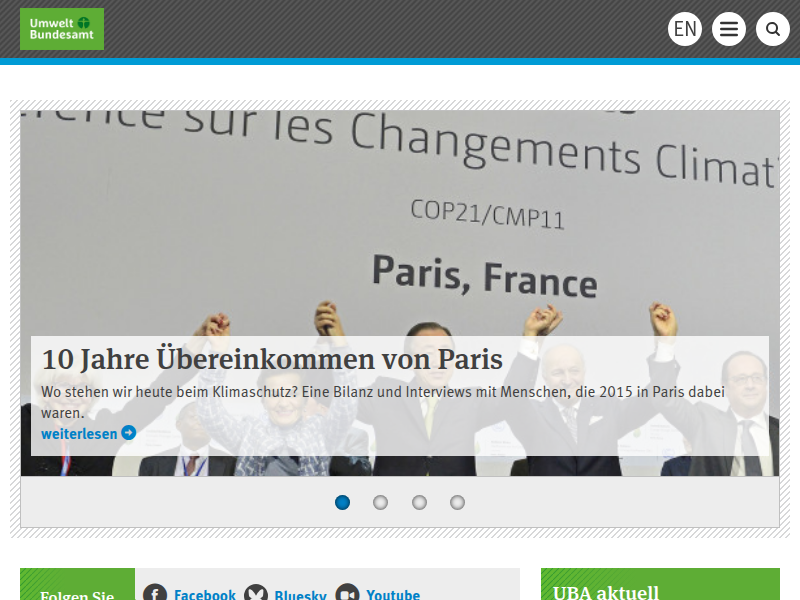
Task: Select the fourth carousel slide dot
Action: 458,503
